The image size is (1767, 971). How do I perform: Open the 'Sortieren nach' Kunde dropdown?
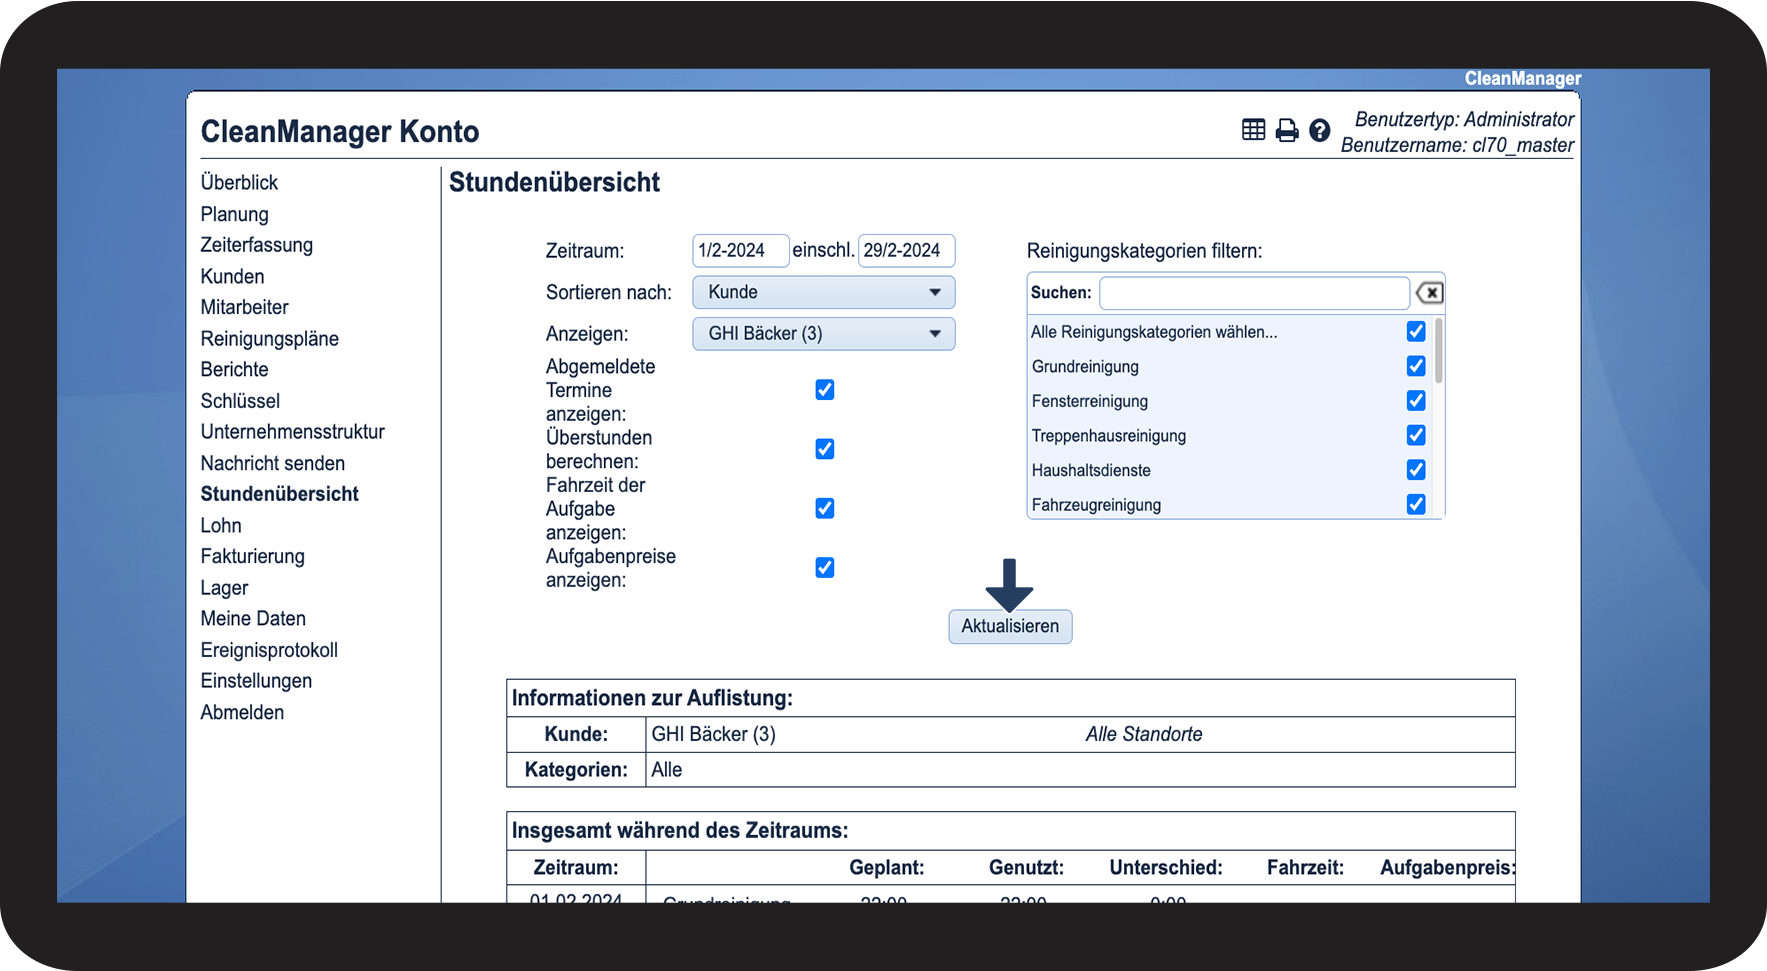(x=823, y=293)
